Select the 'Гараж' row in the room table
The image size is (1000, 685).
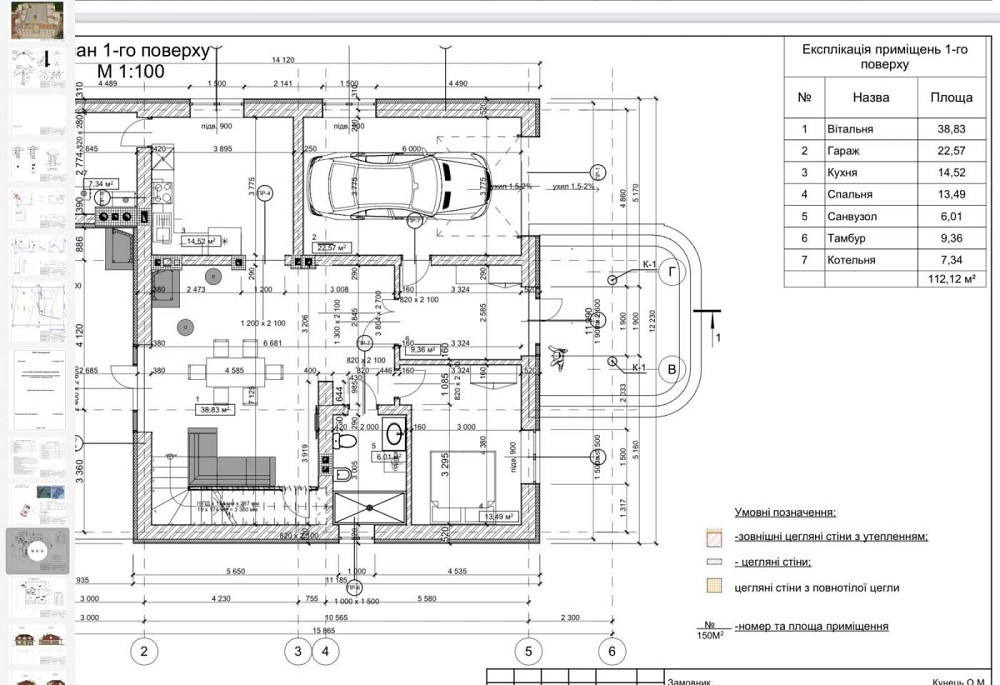[880, 151]
